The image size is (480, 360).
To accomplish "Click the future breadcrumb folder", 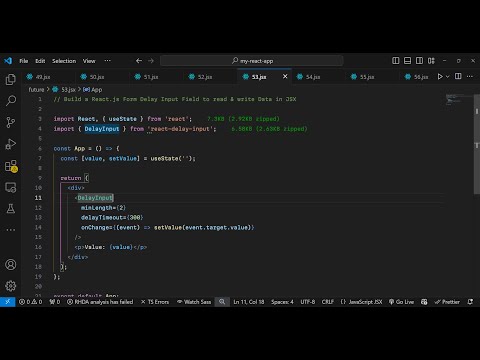I will tap(36, 90).
